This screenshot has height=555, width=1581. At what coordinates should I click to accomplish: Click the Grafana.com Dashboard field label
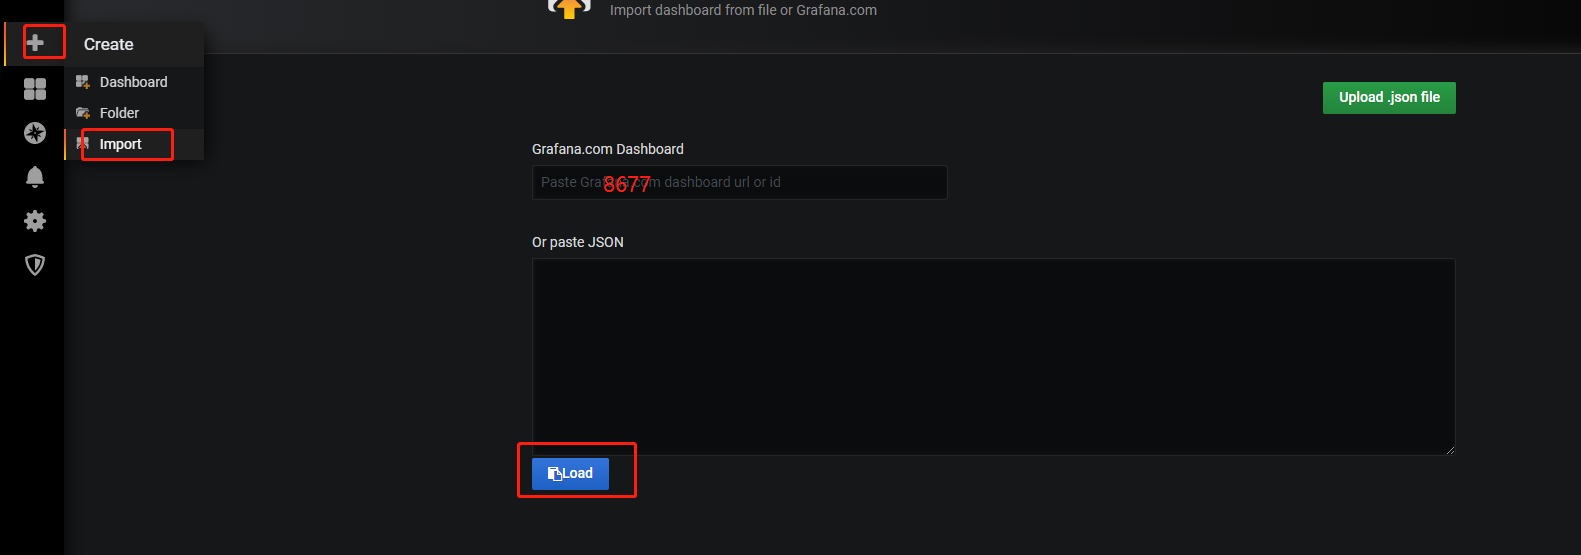click(608, 149)
